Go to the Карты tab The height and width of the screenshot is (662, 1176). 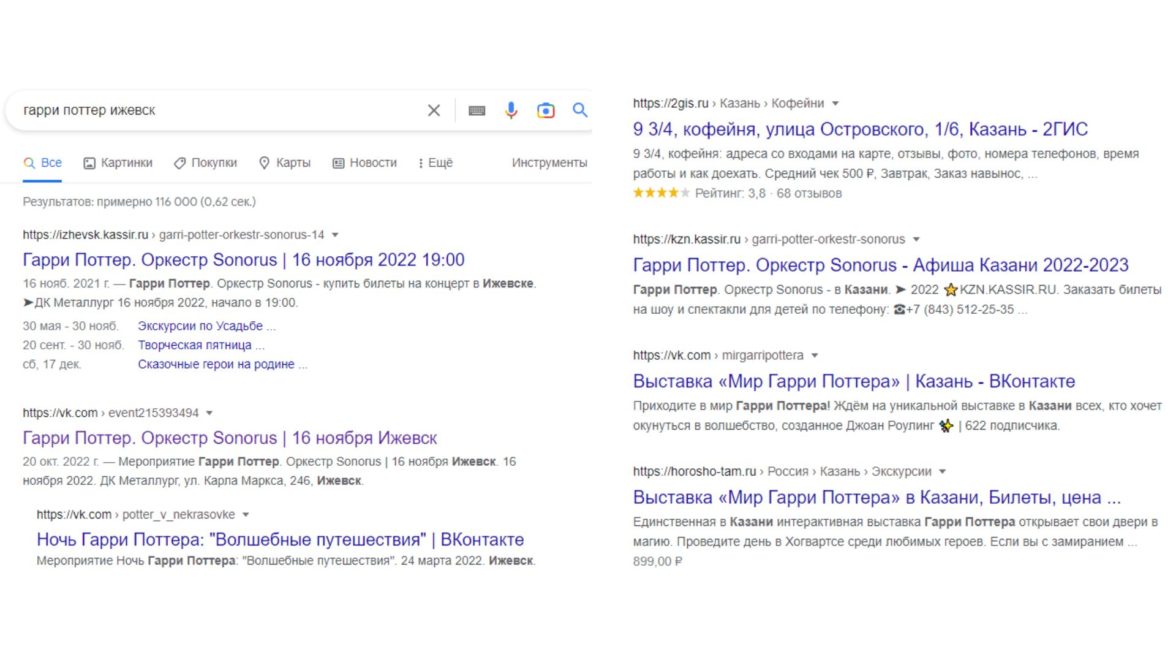pyautogui.click(x=285, y=163)
